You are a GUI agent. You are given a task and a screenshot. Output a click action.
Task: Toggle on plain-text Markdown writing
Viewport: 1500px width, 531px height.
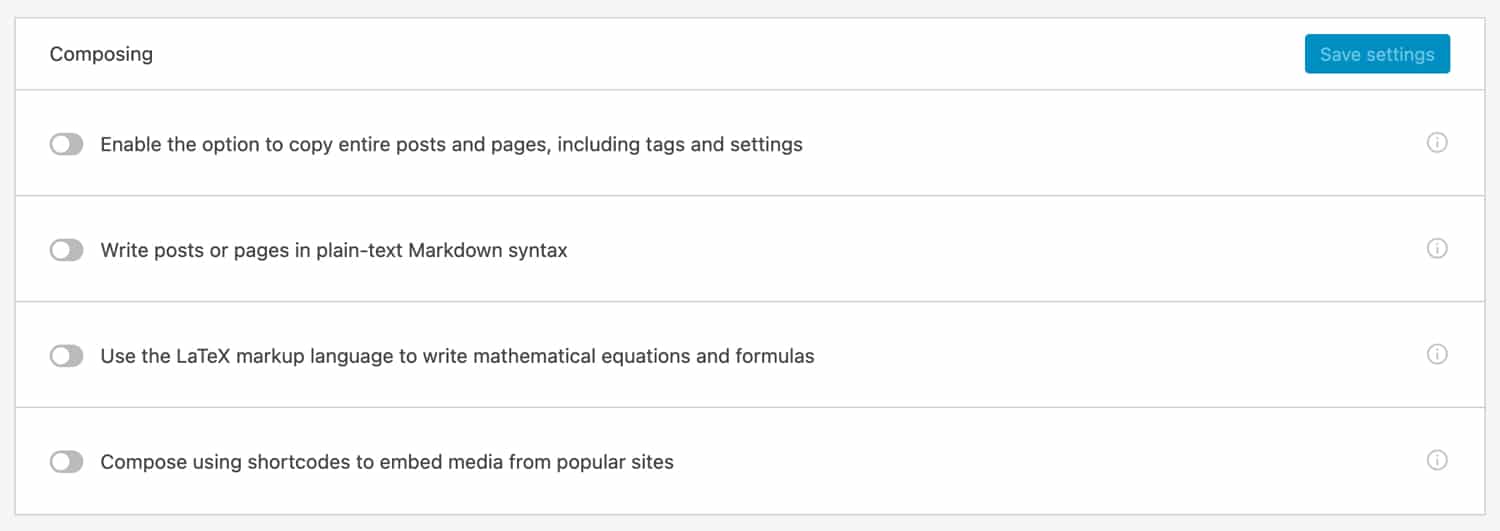[67, 250]
